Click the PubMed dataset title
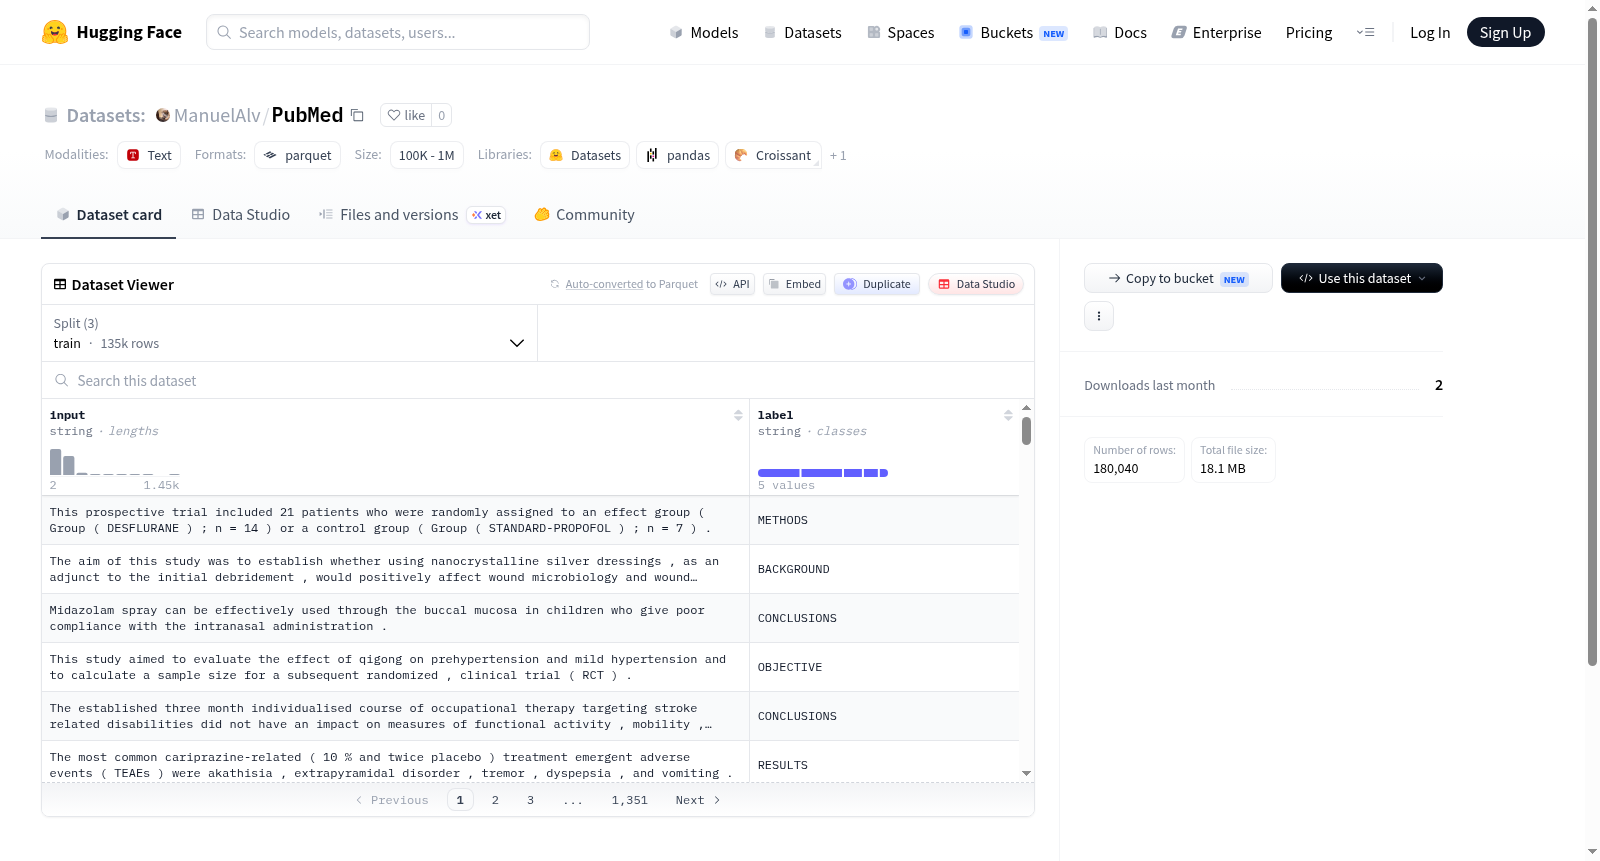Screen dimensions: 1600x861 (x=307, y=115)
